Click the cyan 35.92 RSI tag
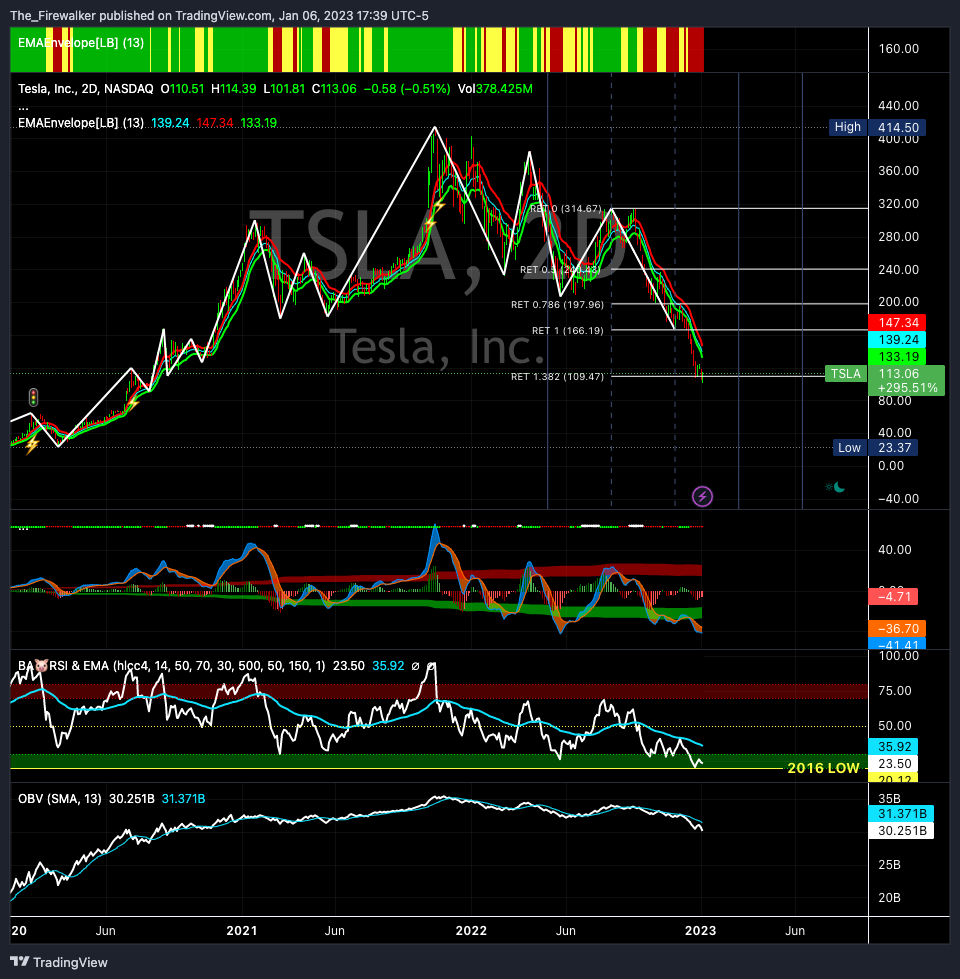Screen dimensions: 960x979 click(893, 747)
